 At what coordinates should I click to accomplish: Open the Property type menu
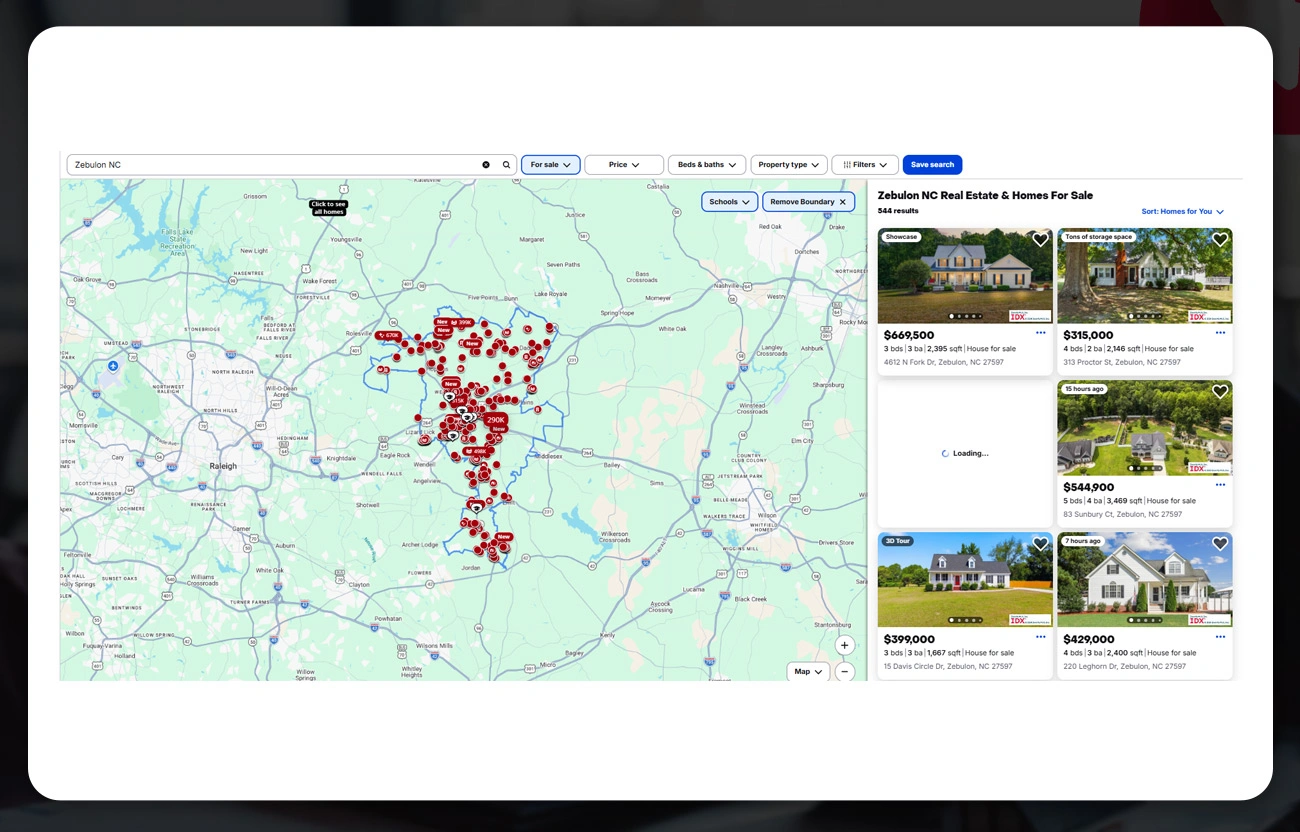789,165
